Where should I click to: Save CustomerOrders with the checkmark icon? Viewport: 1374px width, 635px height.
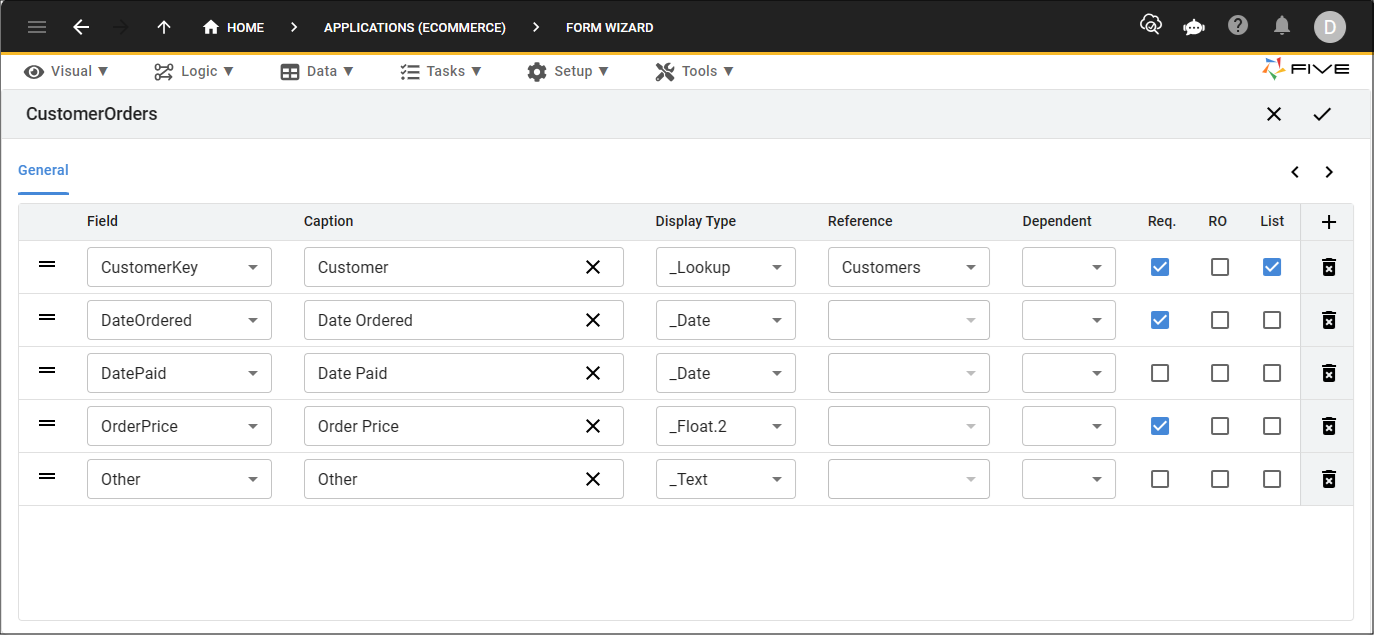pos(1322,114)
